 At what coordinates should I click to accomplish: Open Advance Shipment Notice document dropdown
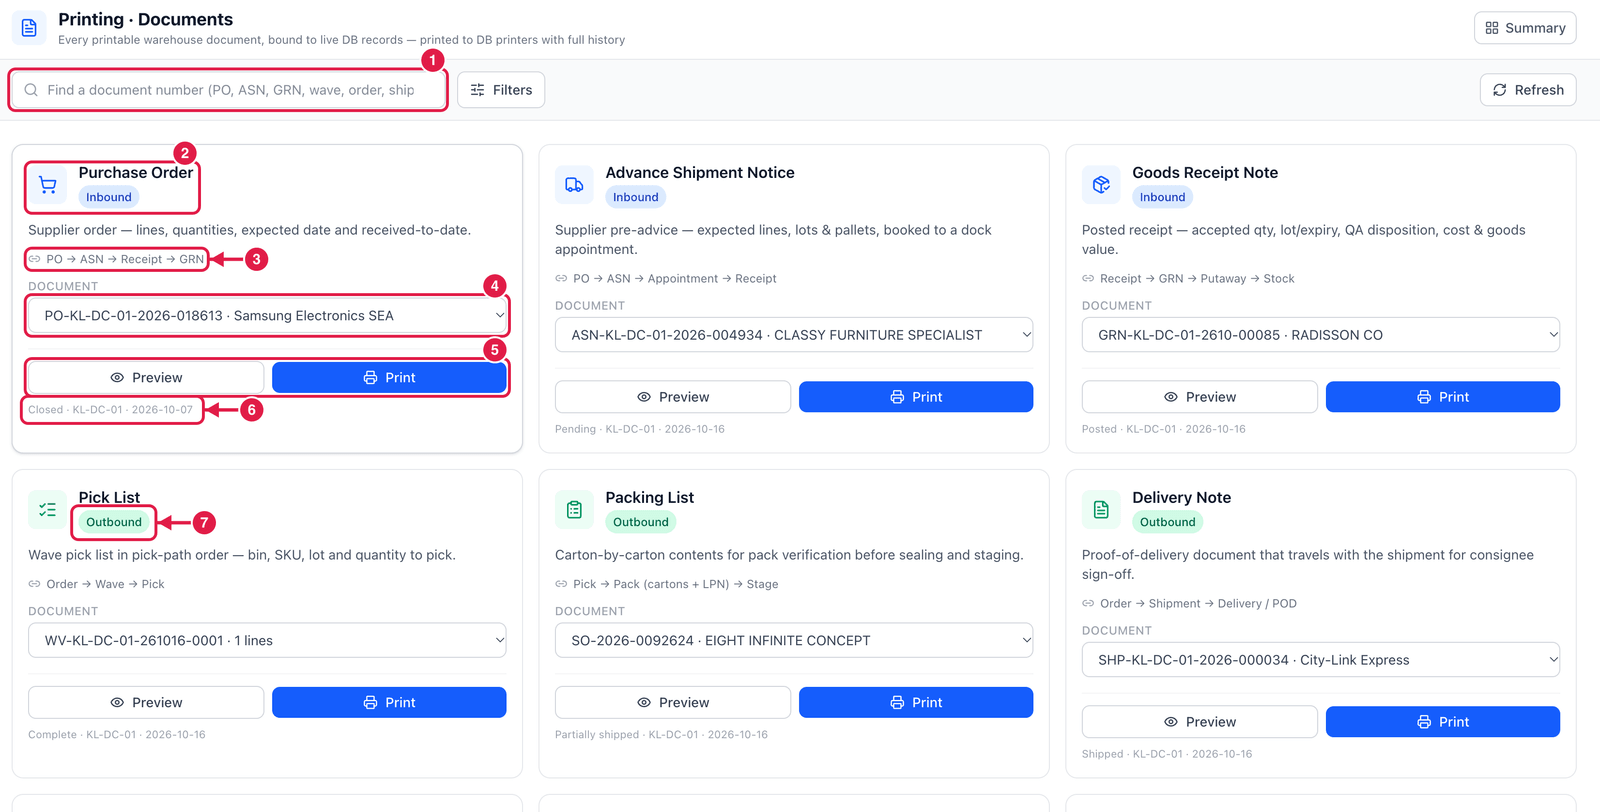coord(794,335)
